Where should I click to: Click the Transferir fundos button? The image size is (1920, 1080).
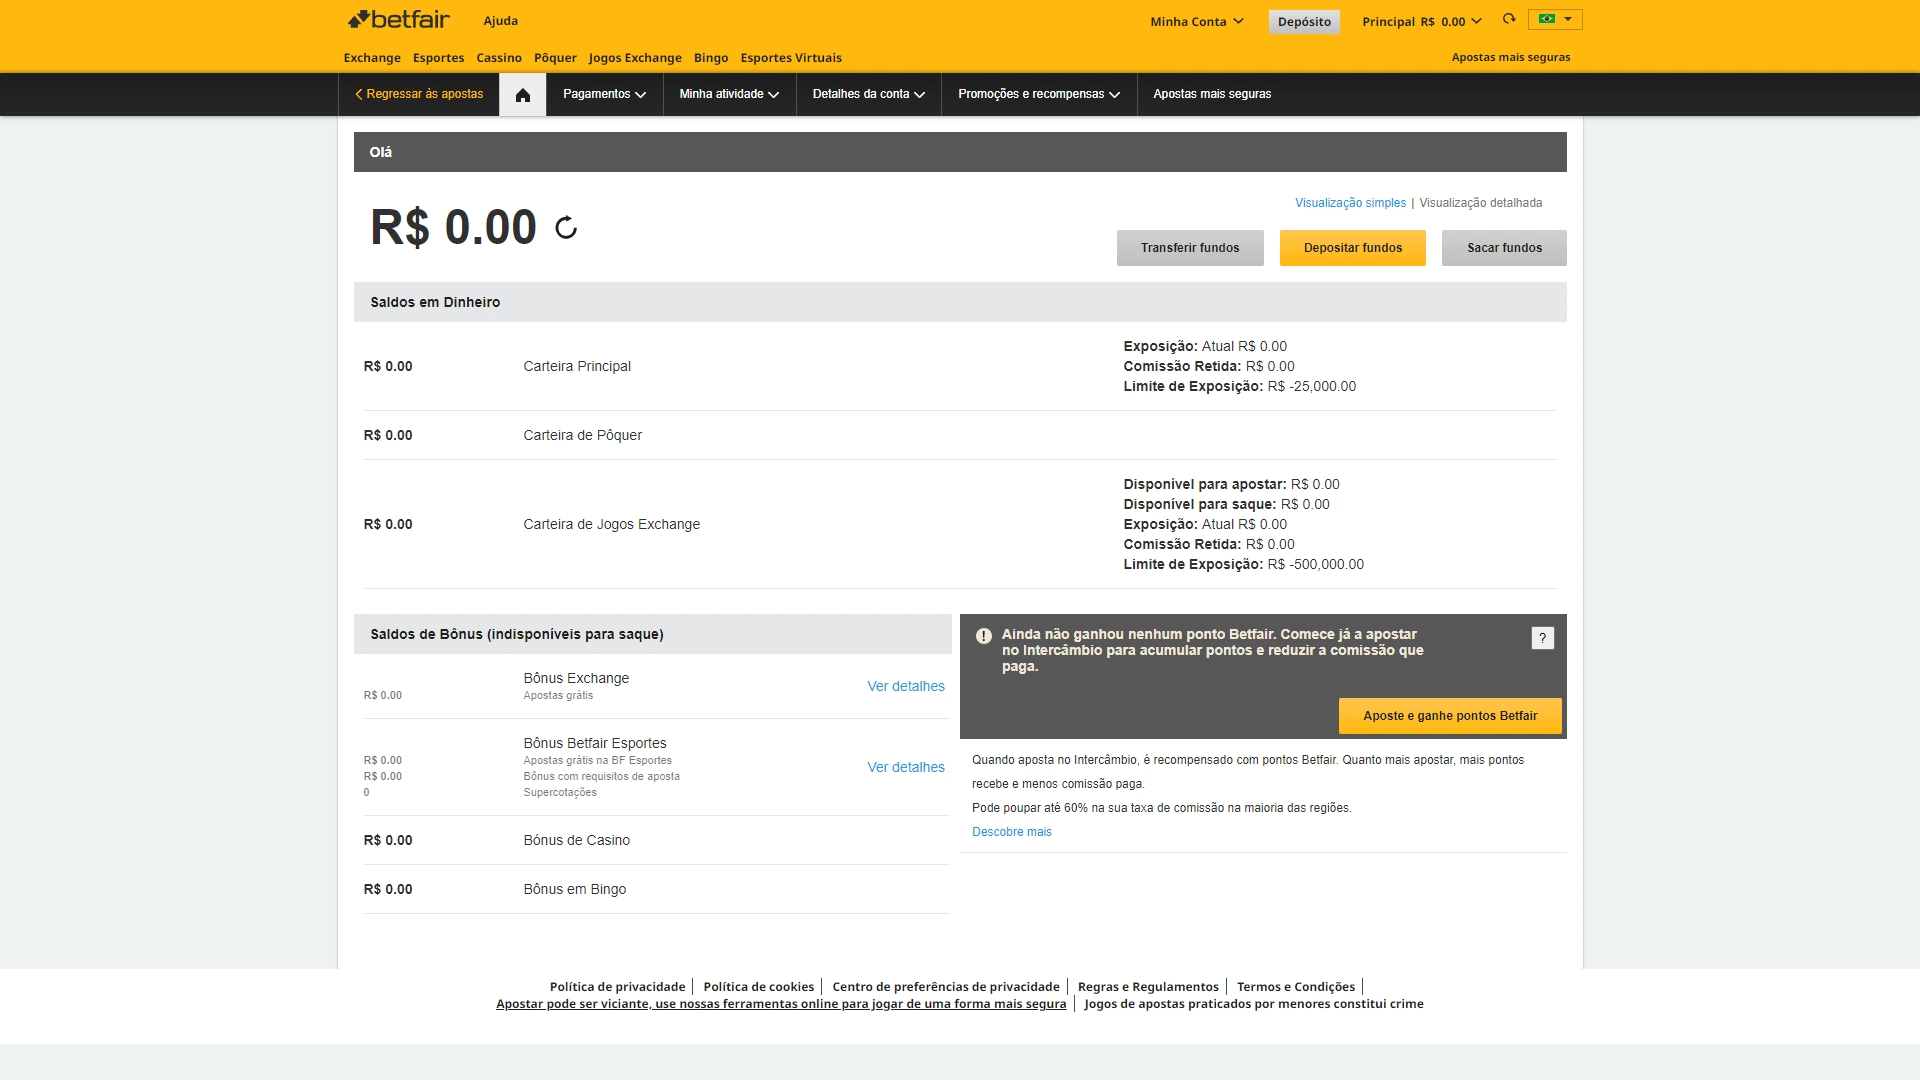1190,248
